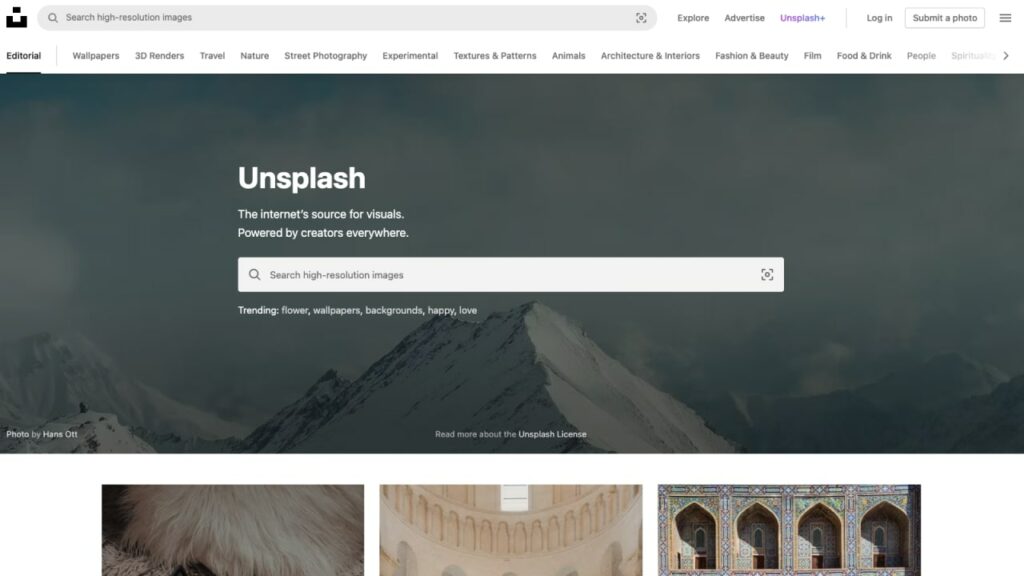
Task: Browse the Wallpapers category
Action: point(95,56)
